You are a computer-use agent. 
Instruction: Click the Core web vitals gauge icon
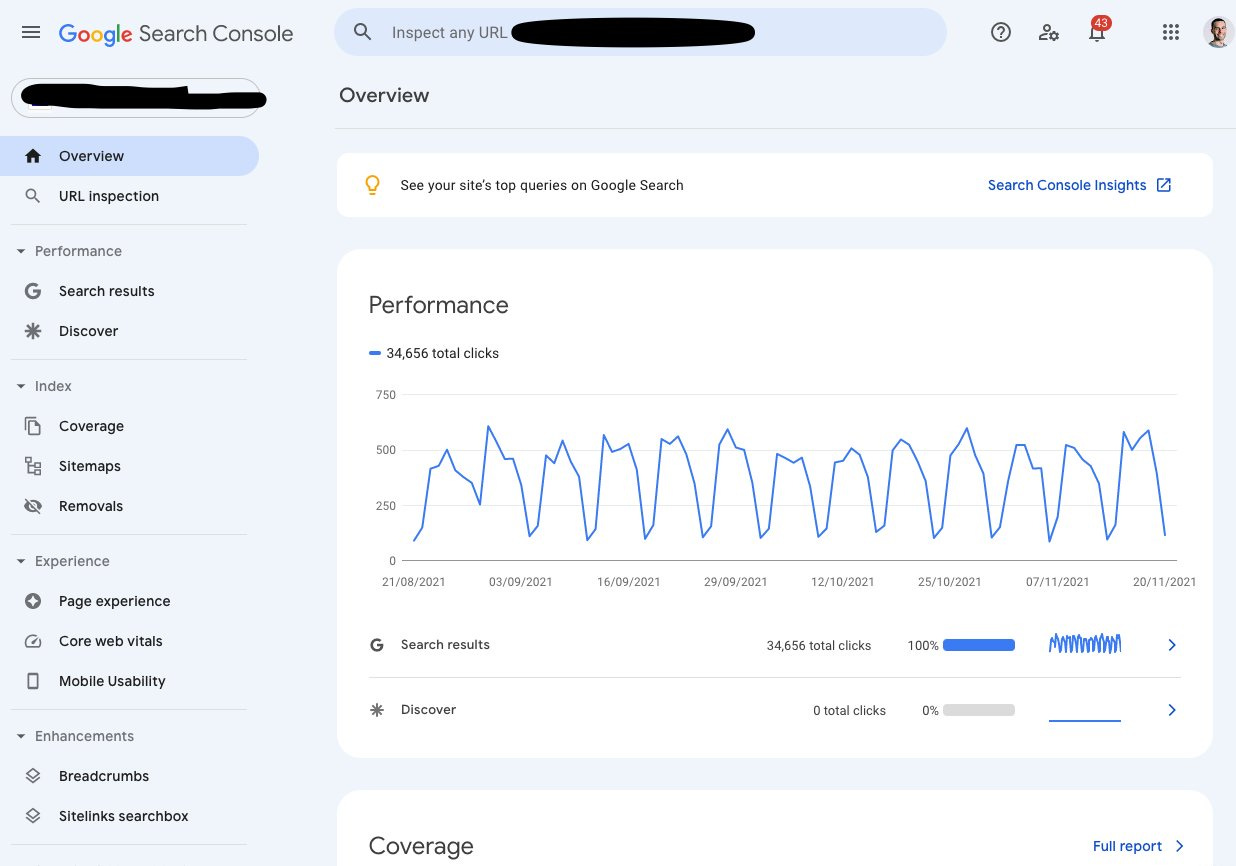(33, 641)
